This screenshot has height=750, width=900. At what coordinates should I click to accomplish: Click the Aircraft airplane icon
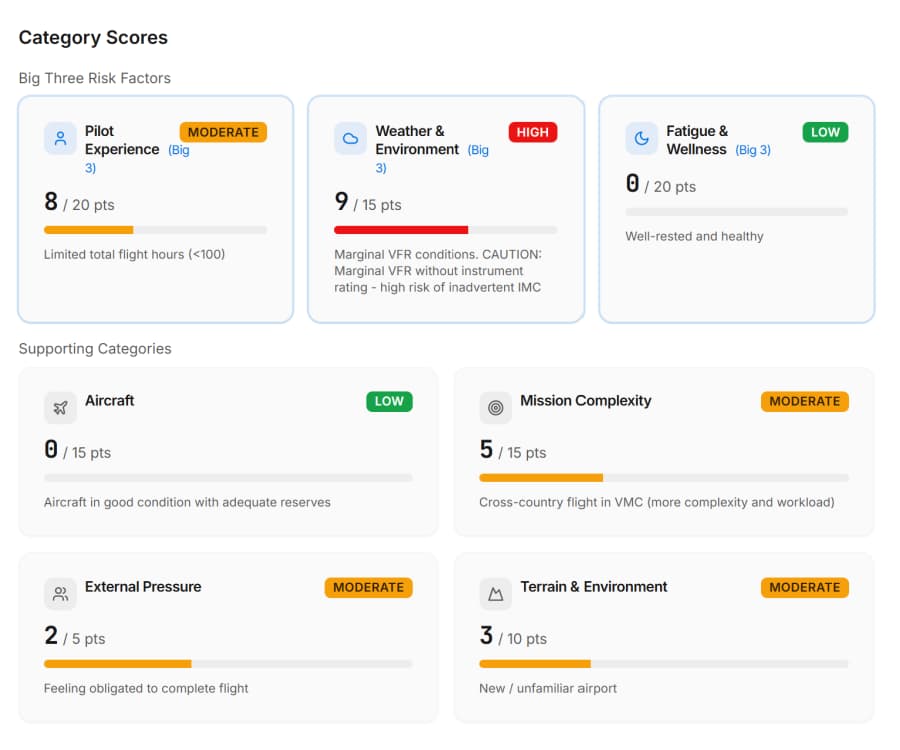[60, 408]
